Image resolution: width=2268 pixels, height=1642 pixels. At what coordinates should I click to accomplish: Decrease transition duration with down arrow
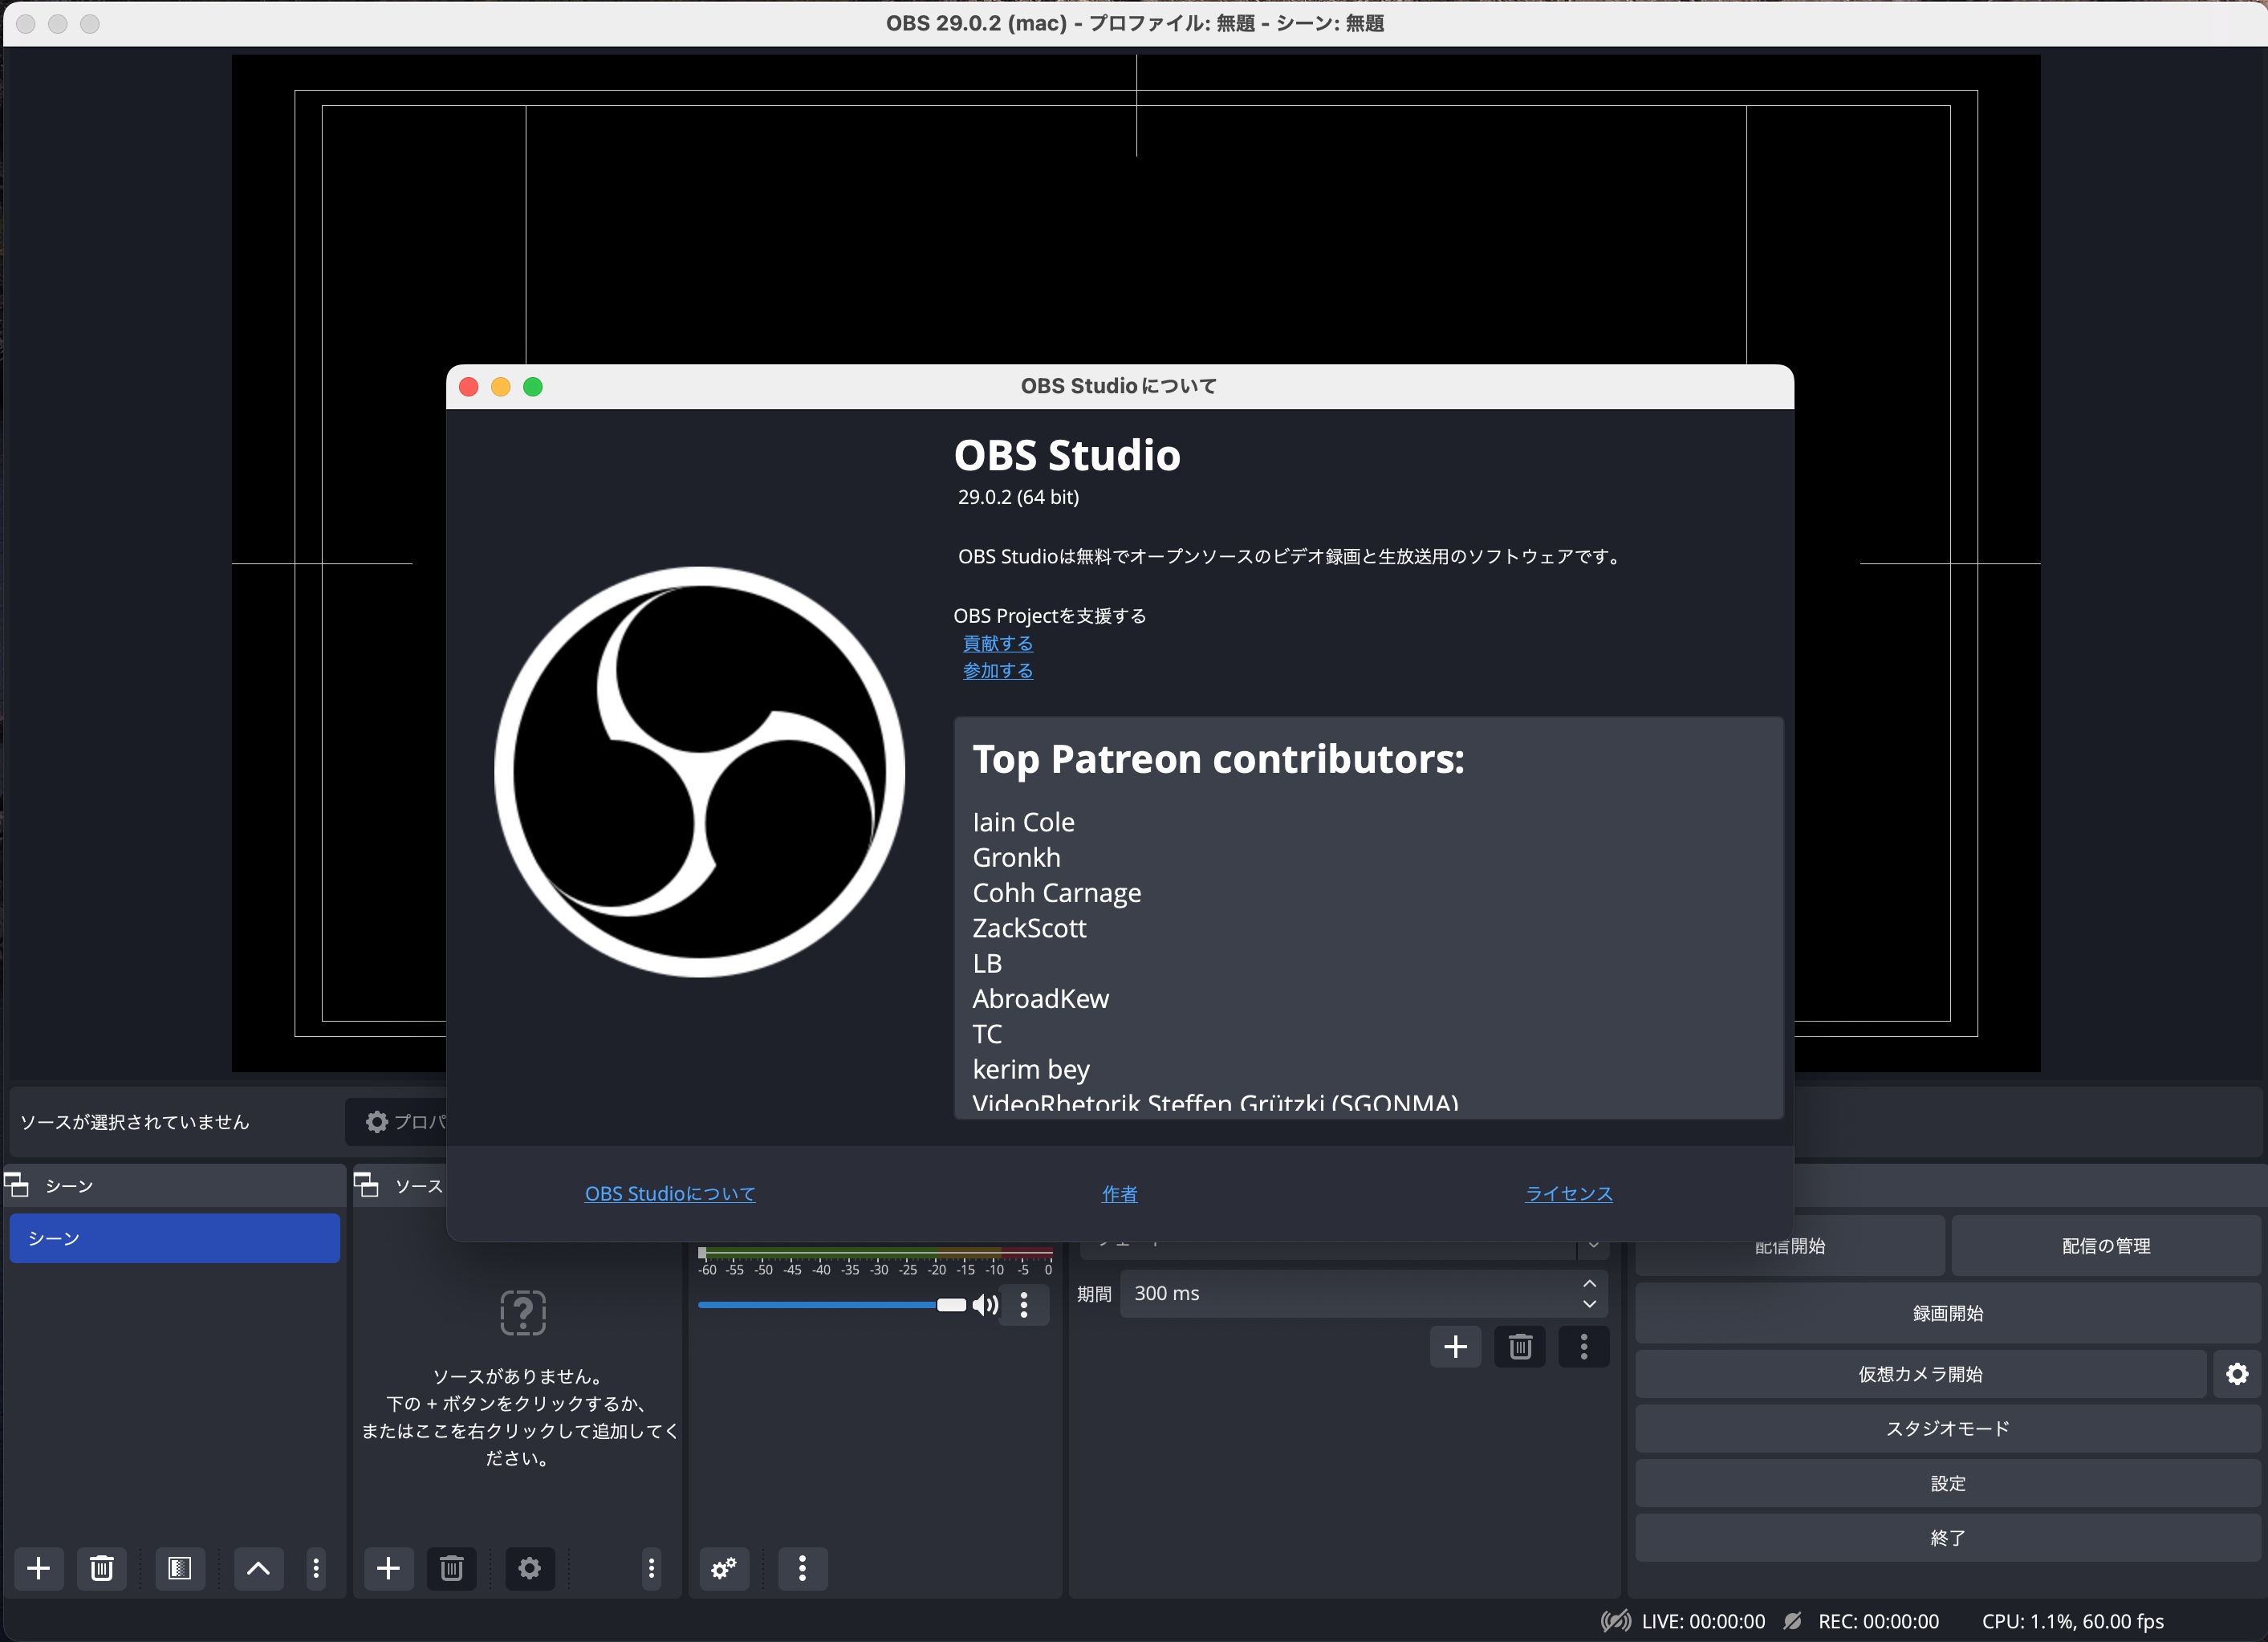(1589, 1304)
